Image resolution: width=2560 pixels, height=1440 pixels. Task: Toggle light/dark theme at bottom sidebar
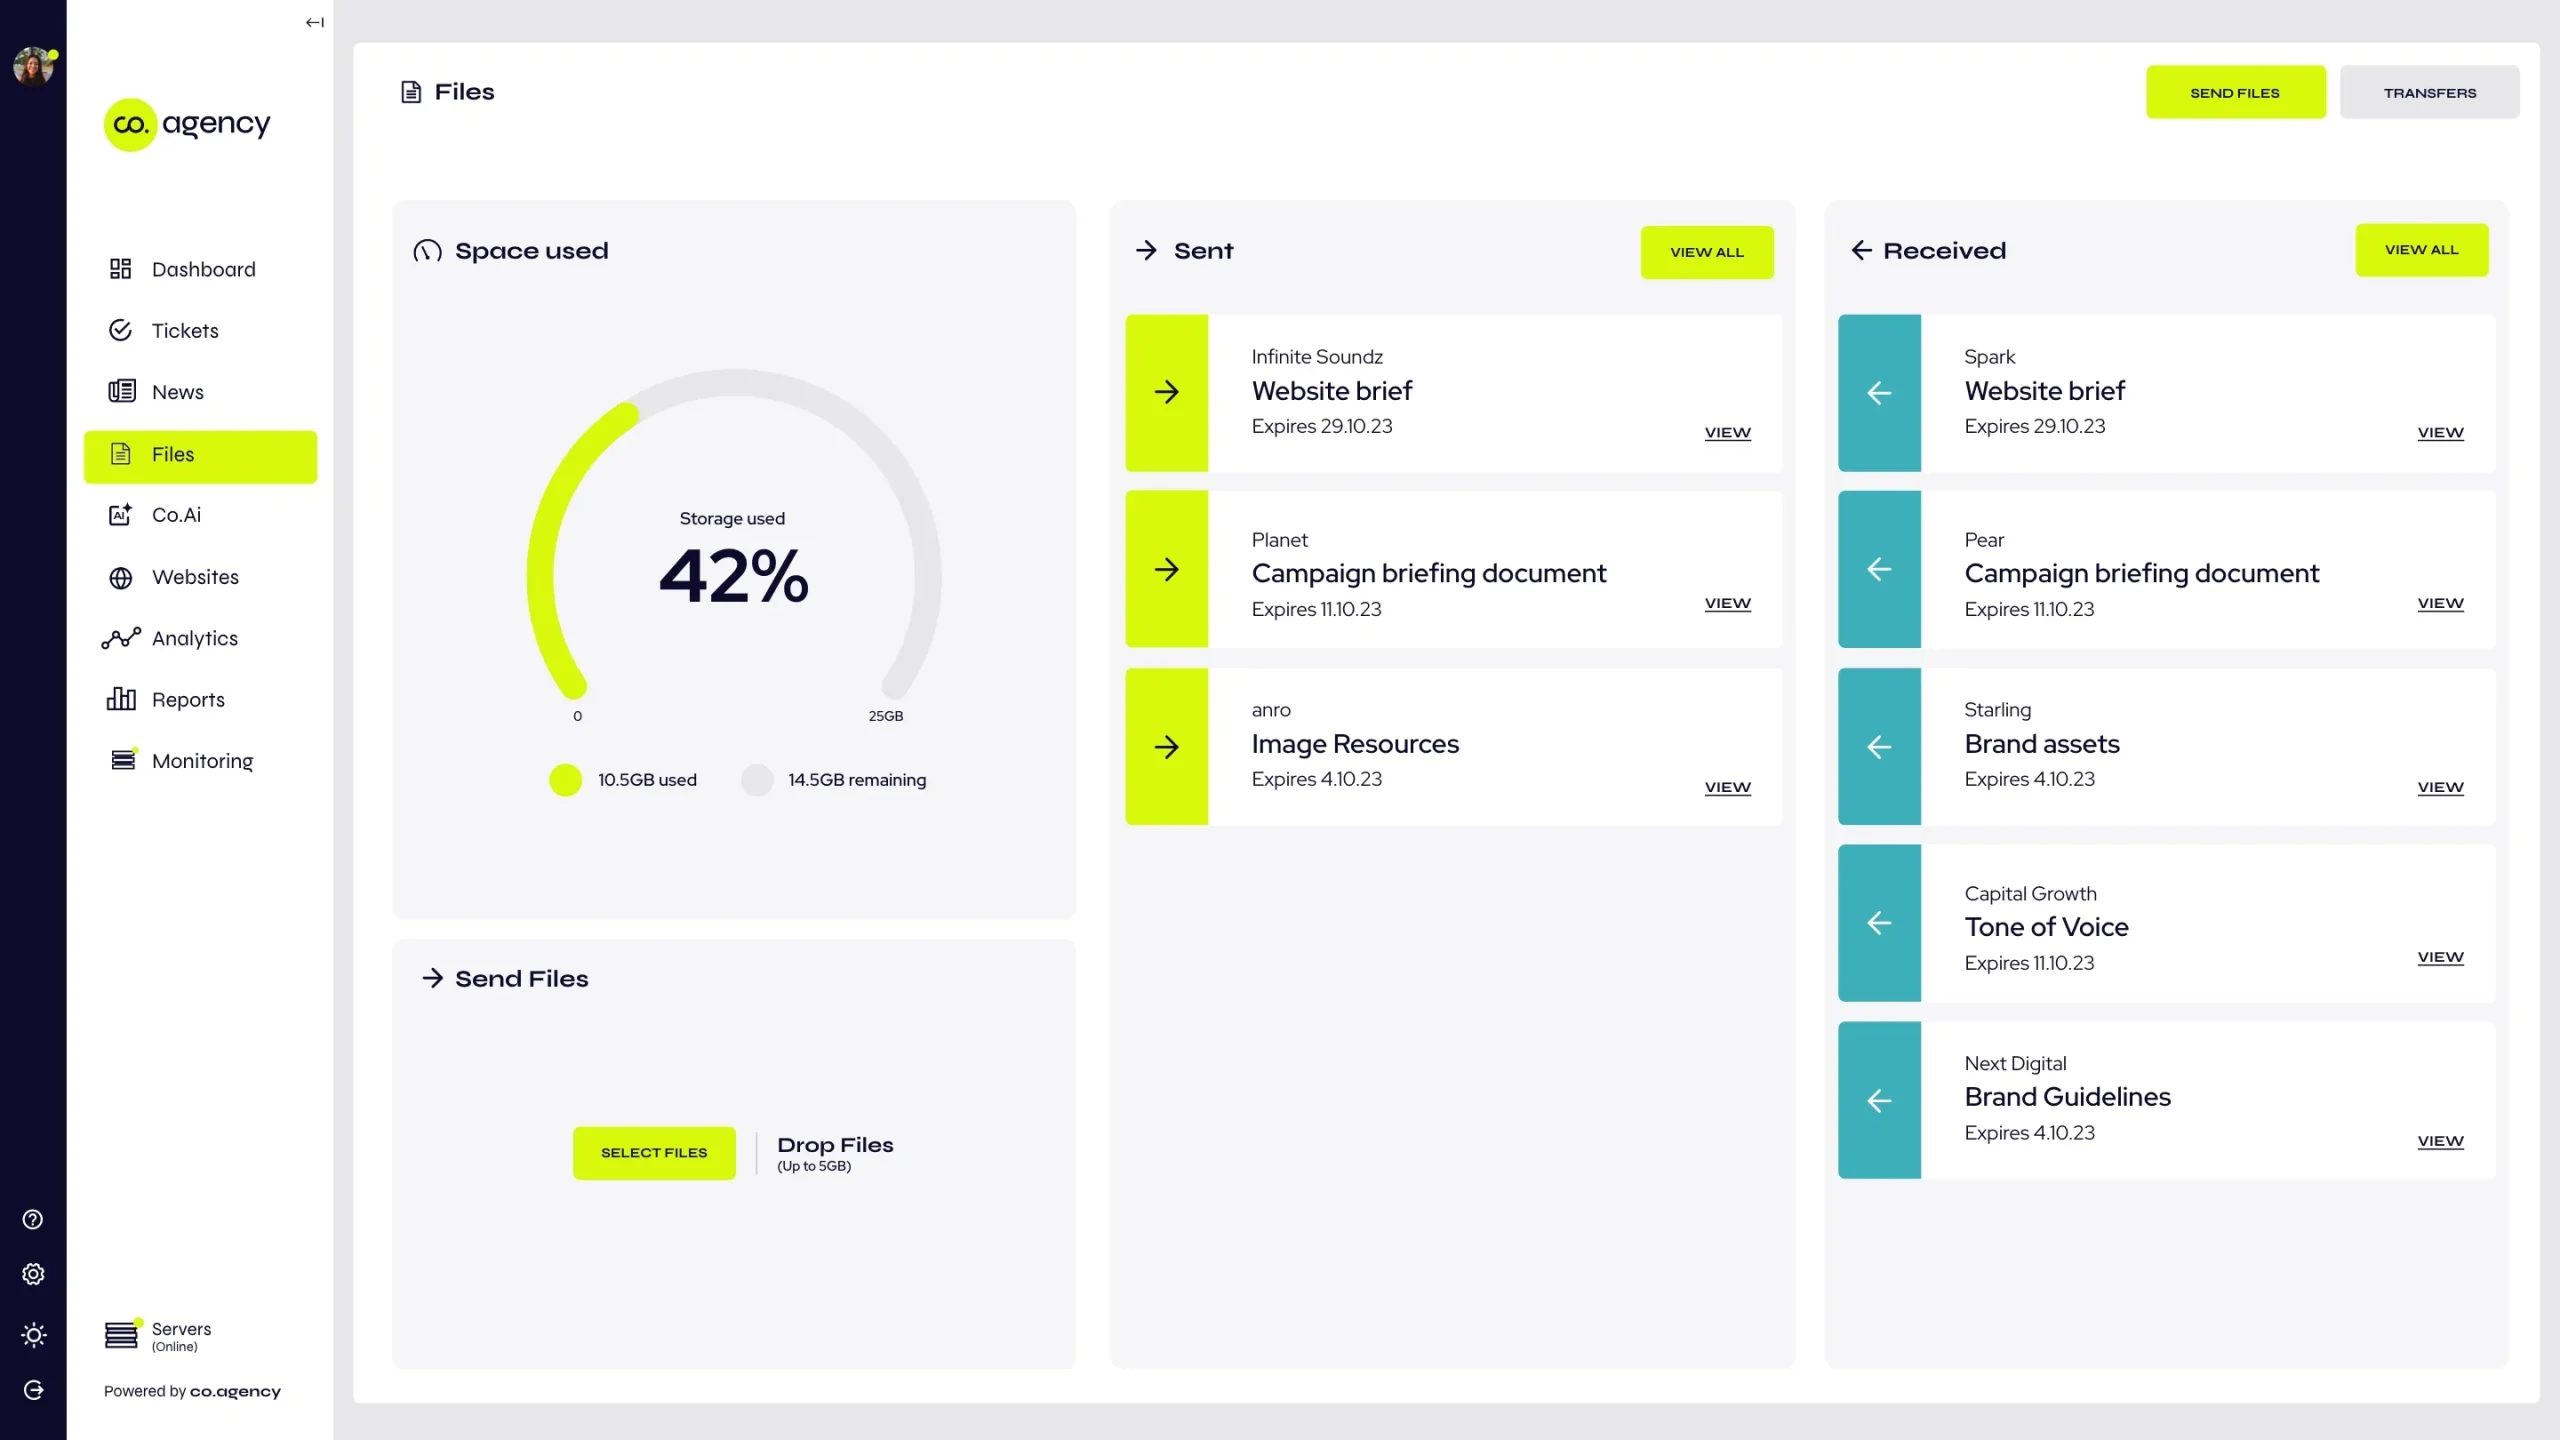33,1335
